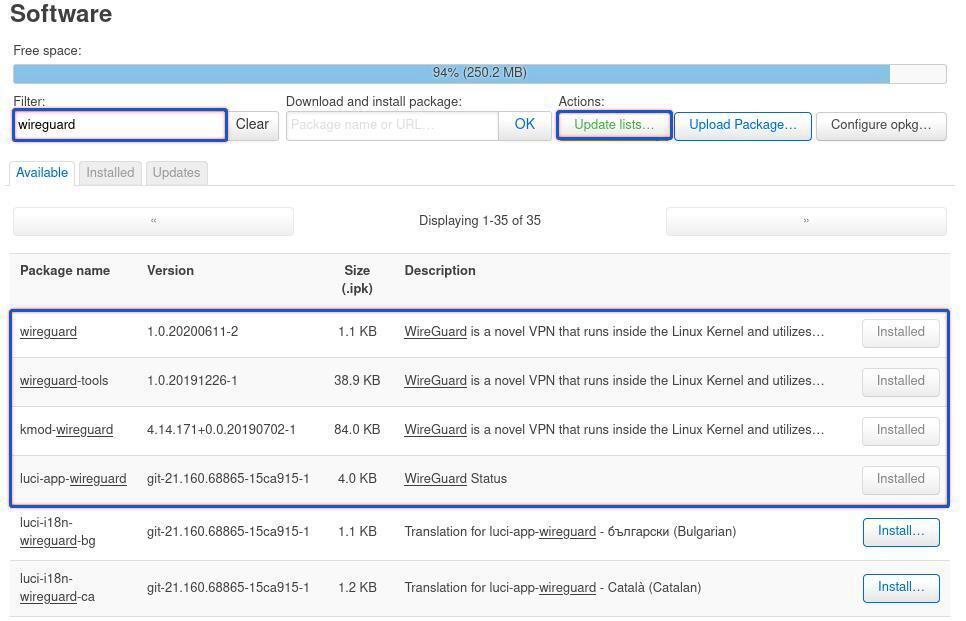Viewport: 966px width, 621px height.
Task: Open Configure opkg settings
Action: pyautogui.click(x=880, y=125)
